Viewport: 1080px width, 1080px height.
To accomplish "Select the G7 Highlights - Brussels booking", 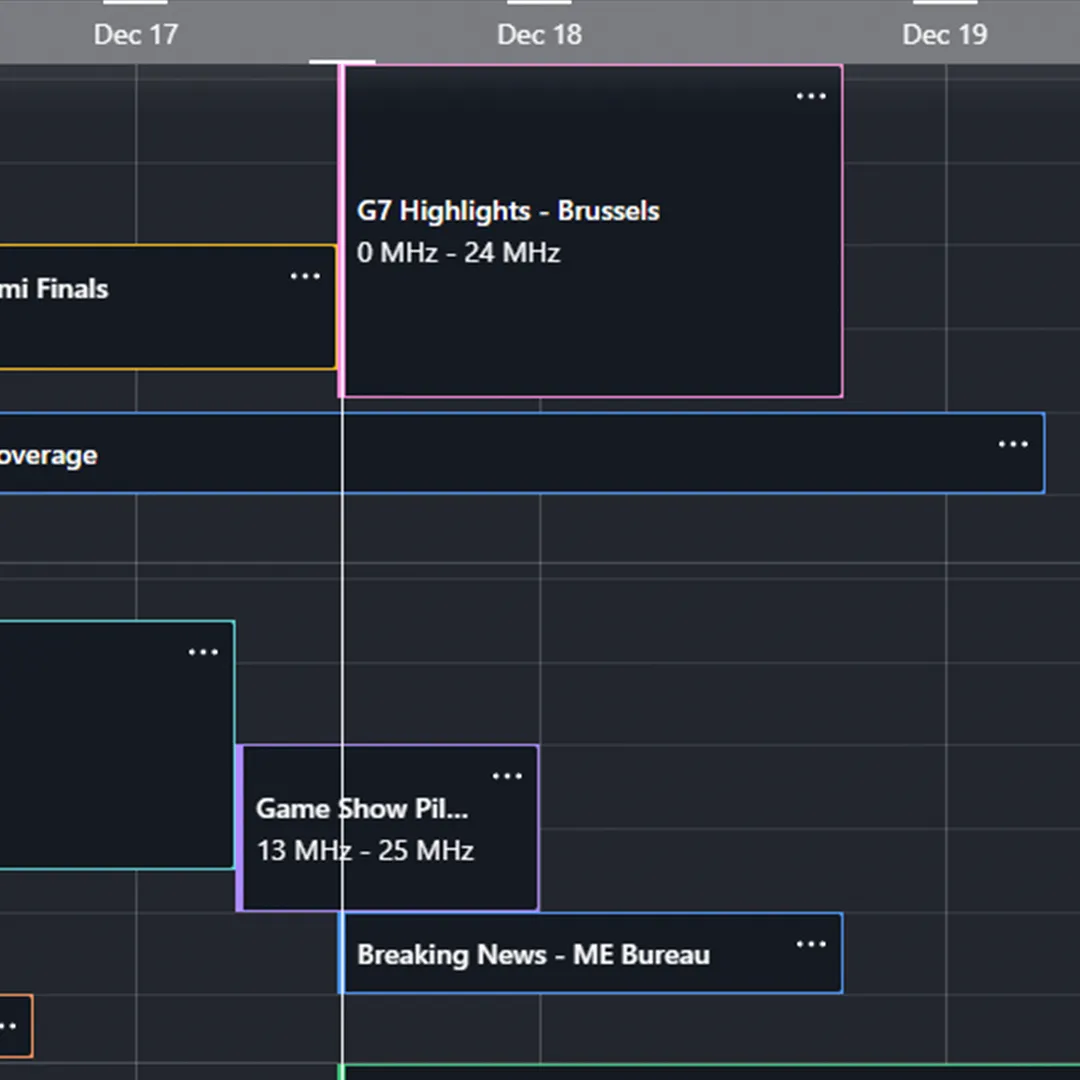I will pos(592,231).
